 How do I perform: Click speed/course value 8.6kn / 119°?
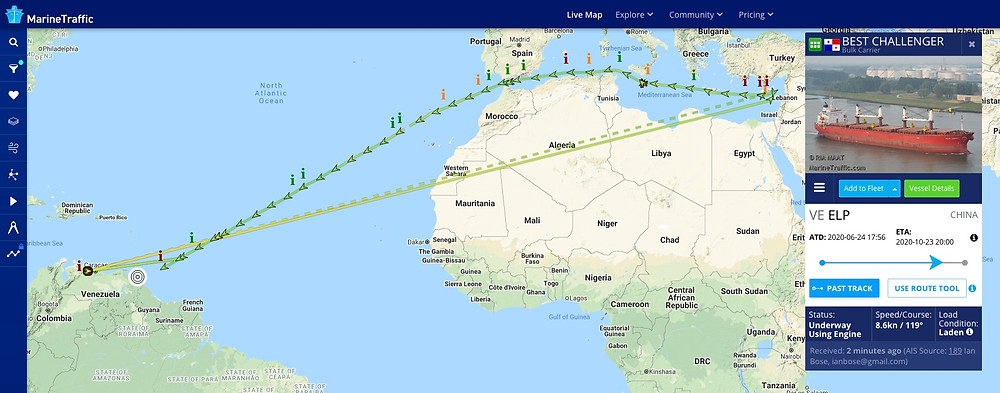click(x=899, y=325)
